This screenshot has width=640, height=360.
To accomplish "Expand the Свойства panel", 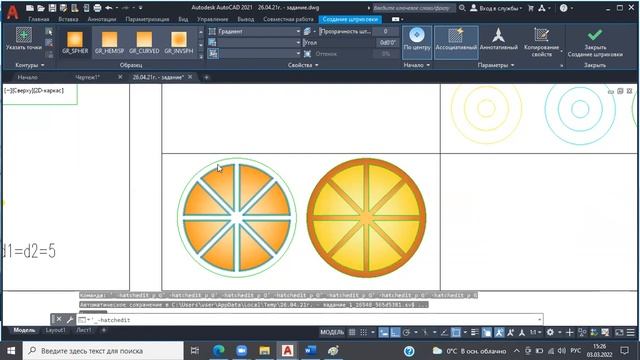I will (303, 65).
